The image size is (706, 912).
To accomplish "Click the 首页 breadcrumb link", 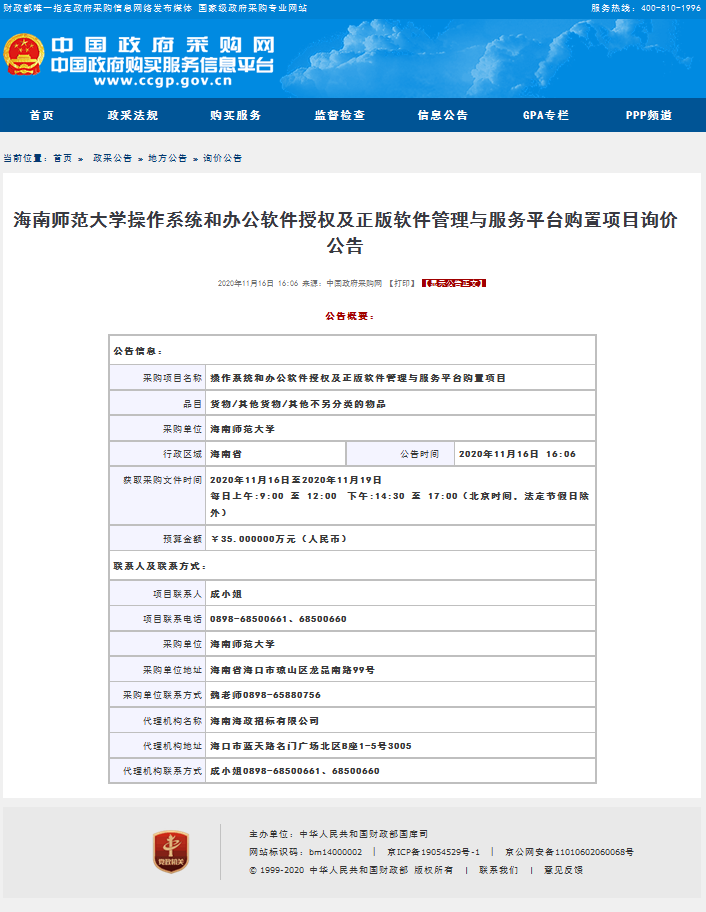I will click(63, 158).
